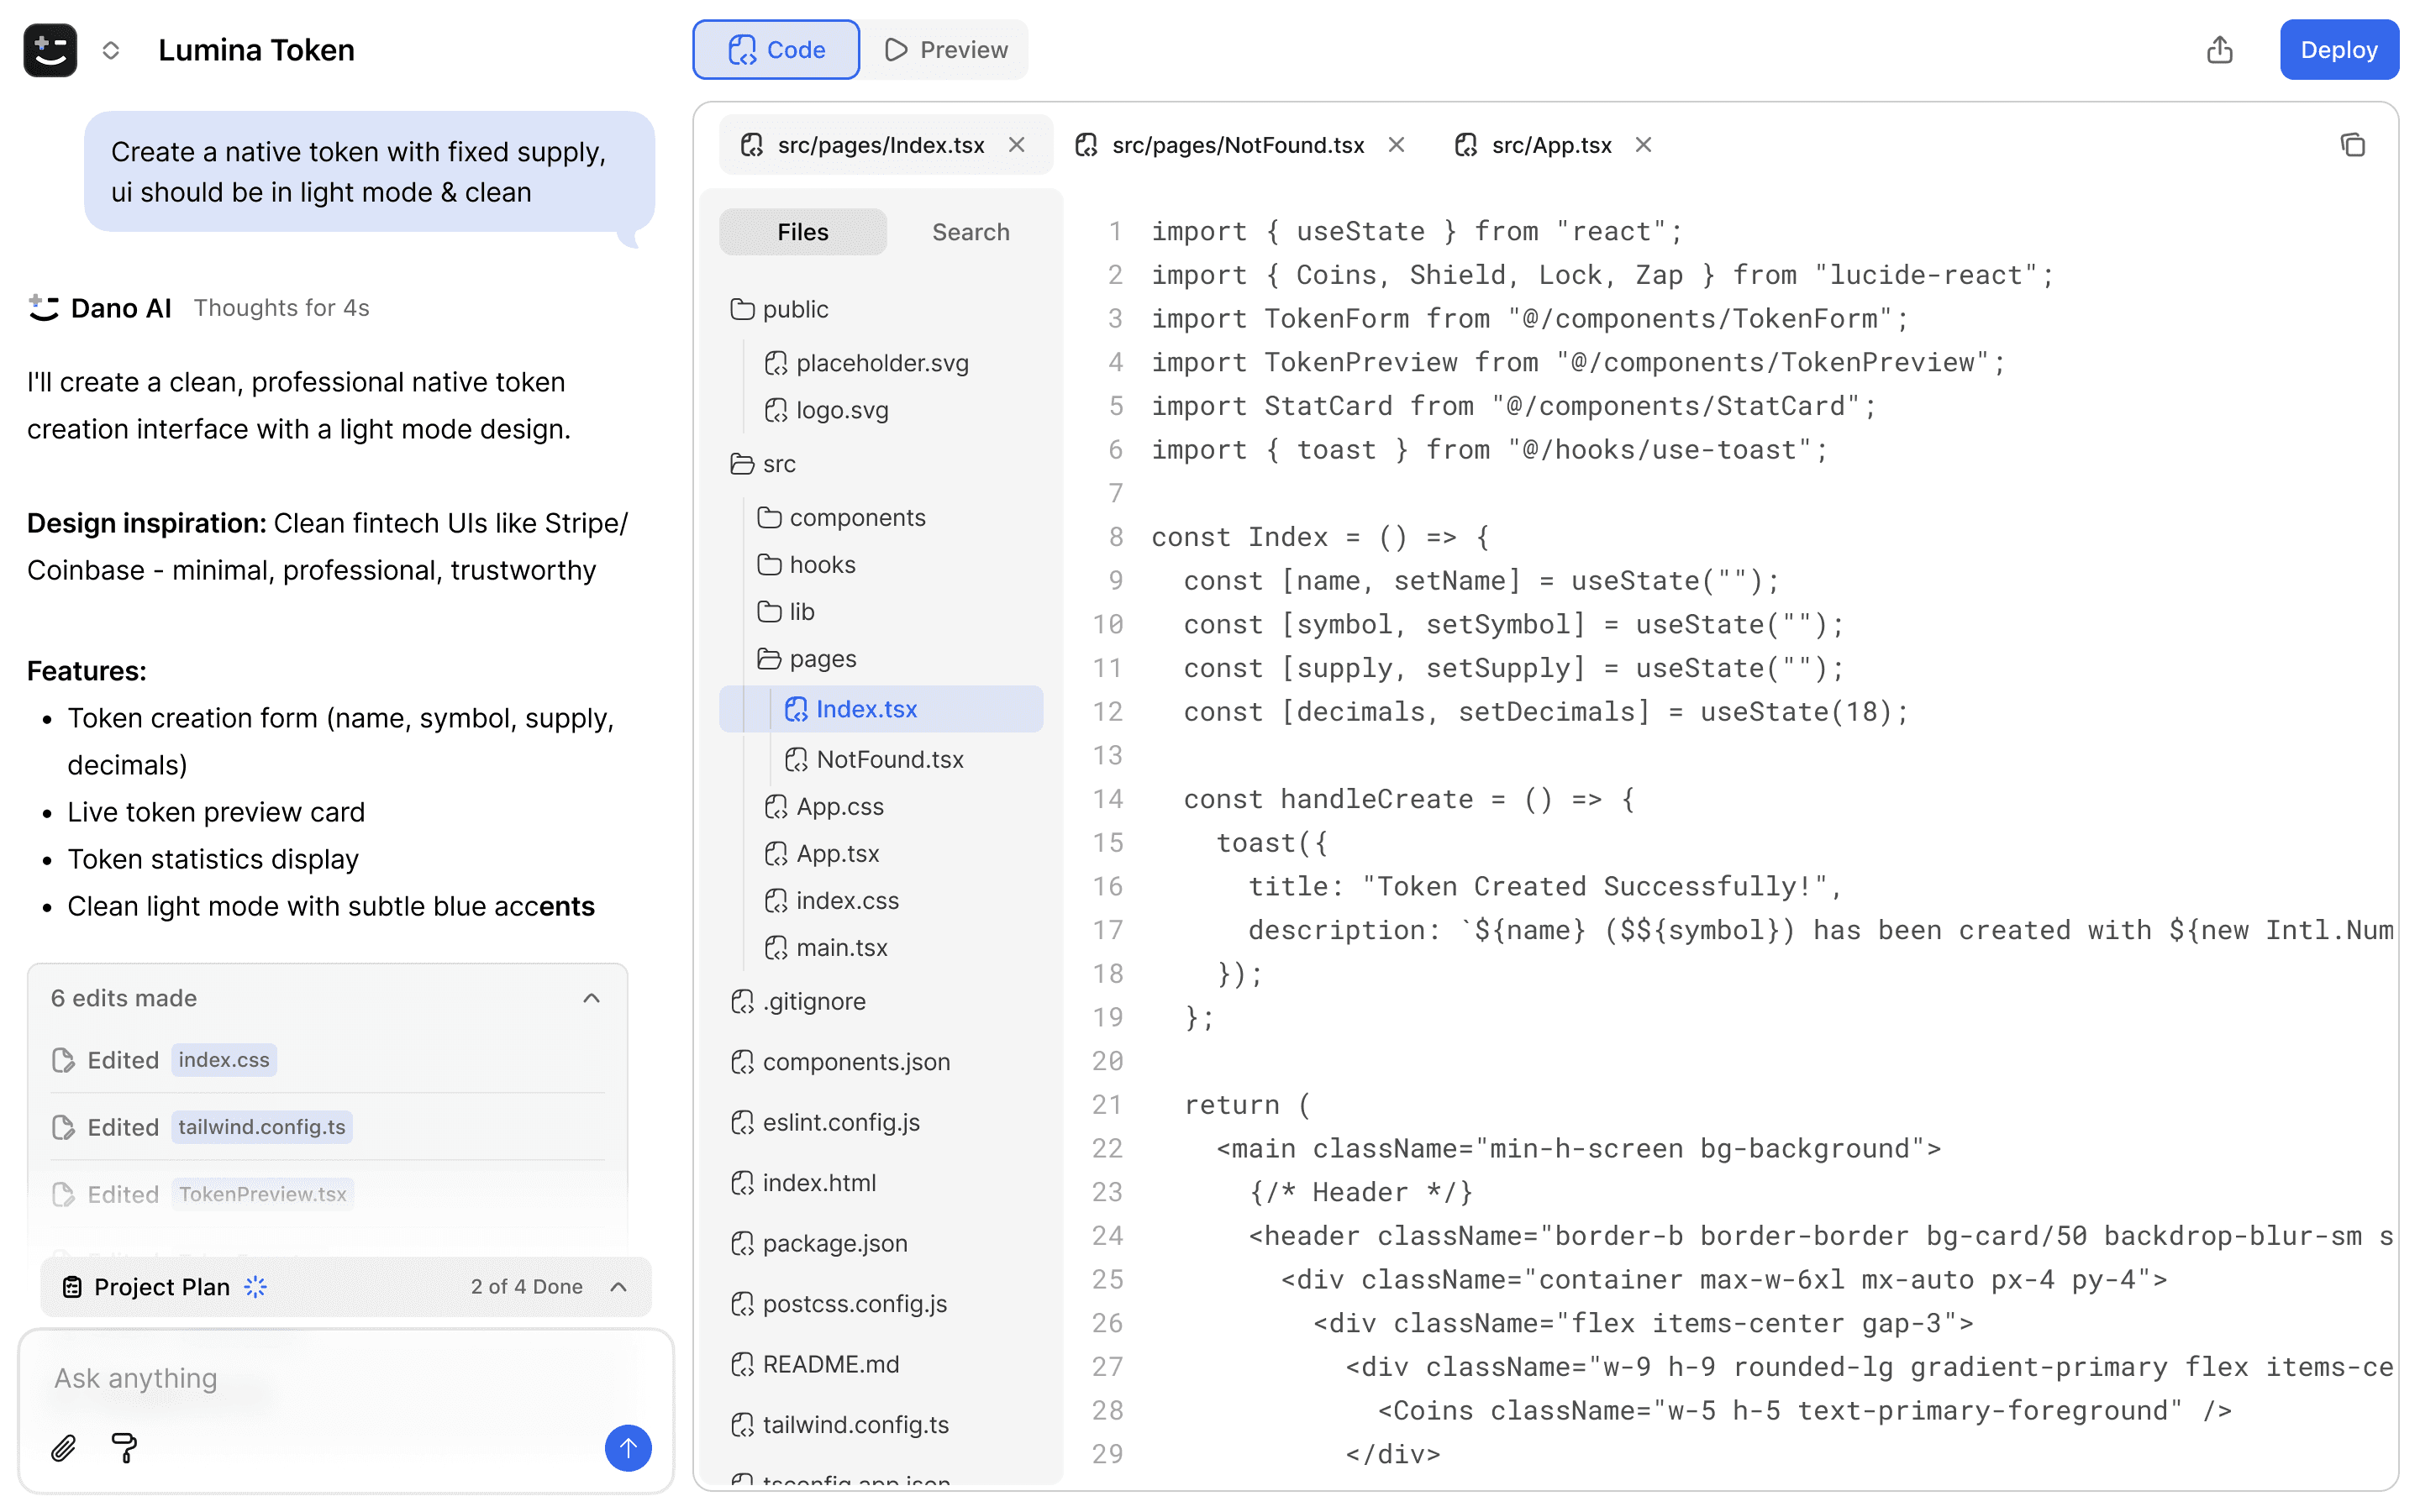This screenshot has width=2420, height=1512.
Task: Open the src/App.tsx editor tab
Action: coord(1549,145)
